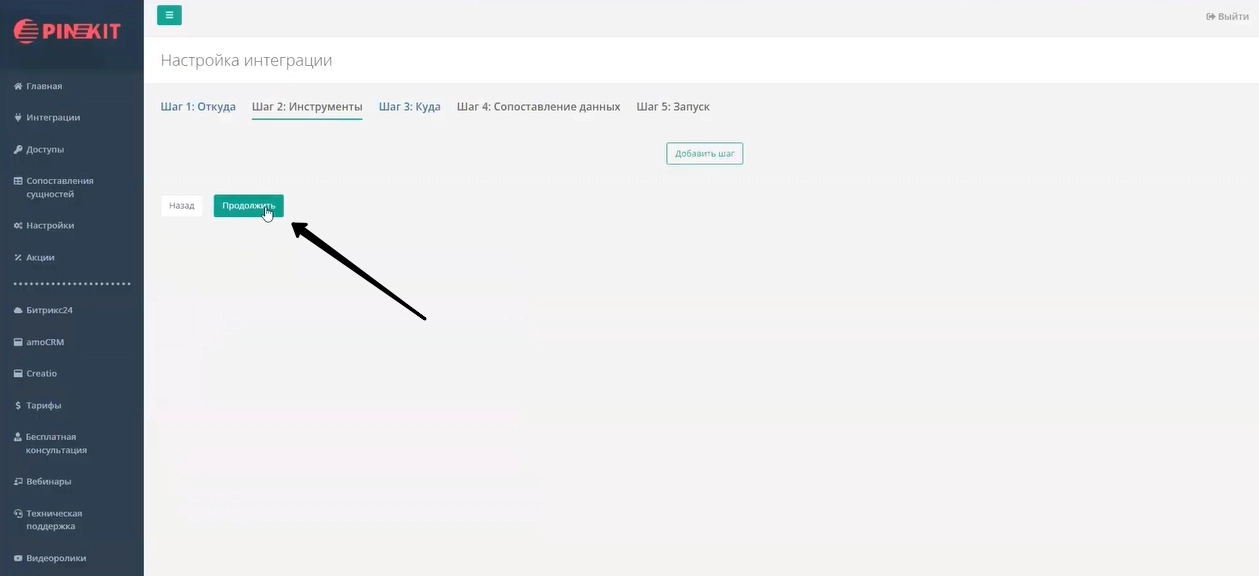Open Интеграции in the sidebar
The image size is (1259, 576).
pyautogui.click(x=53, y=117)
